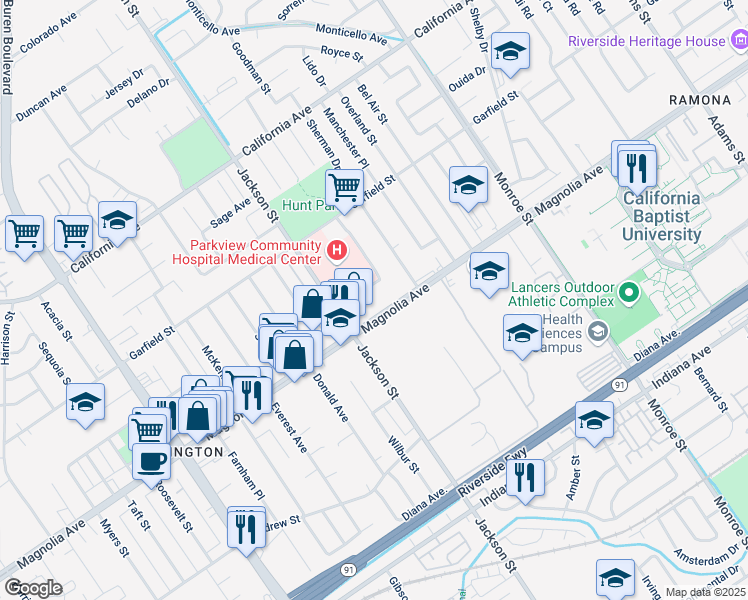Click the restaurant marker near Everest Ave
748x600 pixels.
(252, 397)
